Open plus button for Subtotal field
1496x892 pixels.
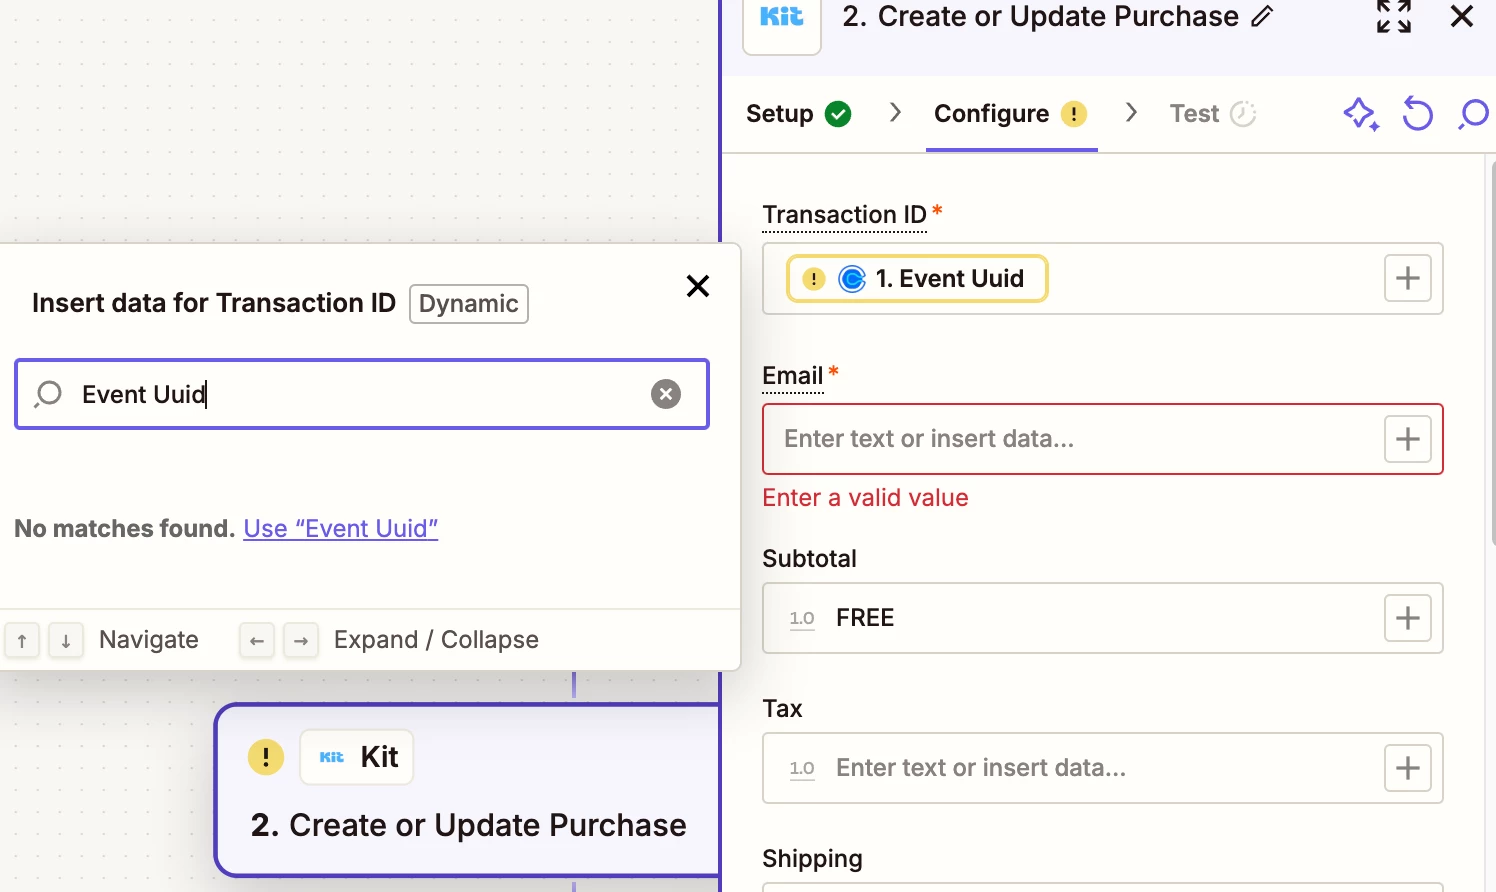[x=1408, y=618]
